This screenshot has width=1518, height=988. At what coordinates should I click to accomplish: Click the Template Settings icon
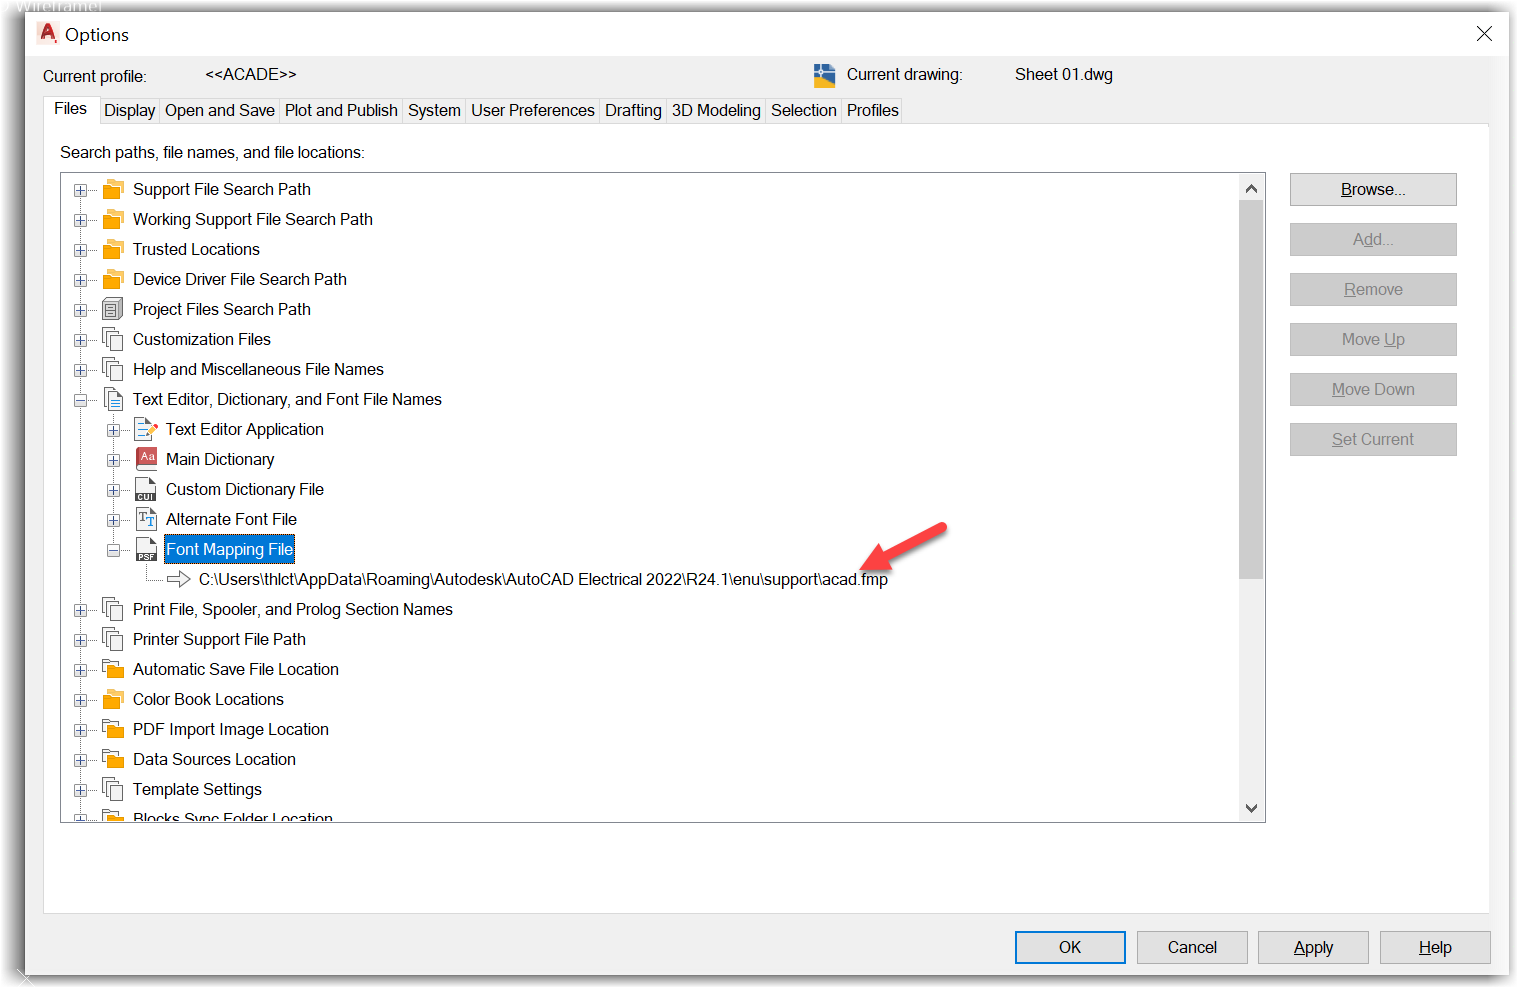click(x=113, y=789)
